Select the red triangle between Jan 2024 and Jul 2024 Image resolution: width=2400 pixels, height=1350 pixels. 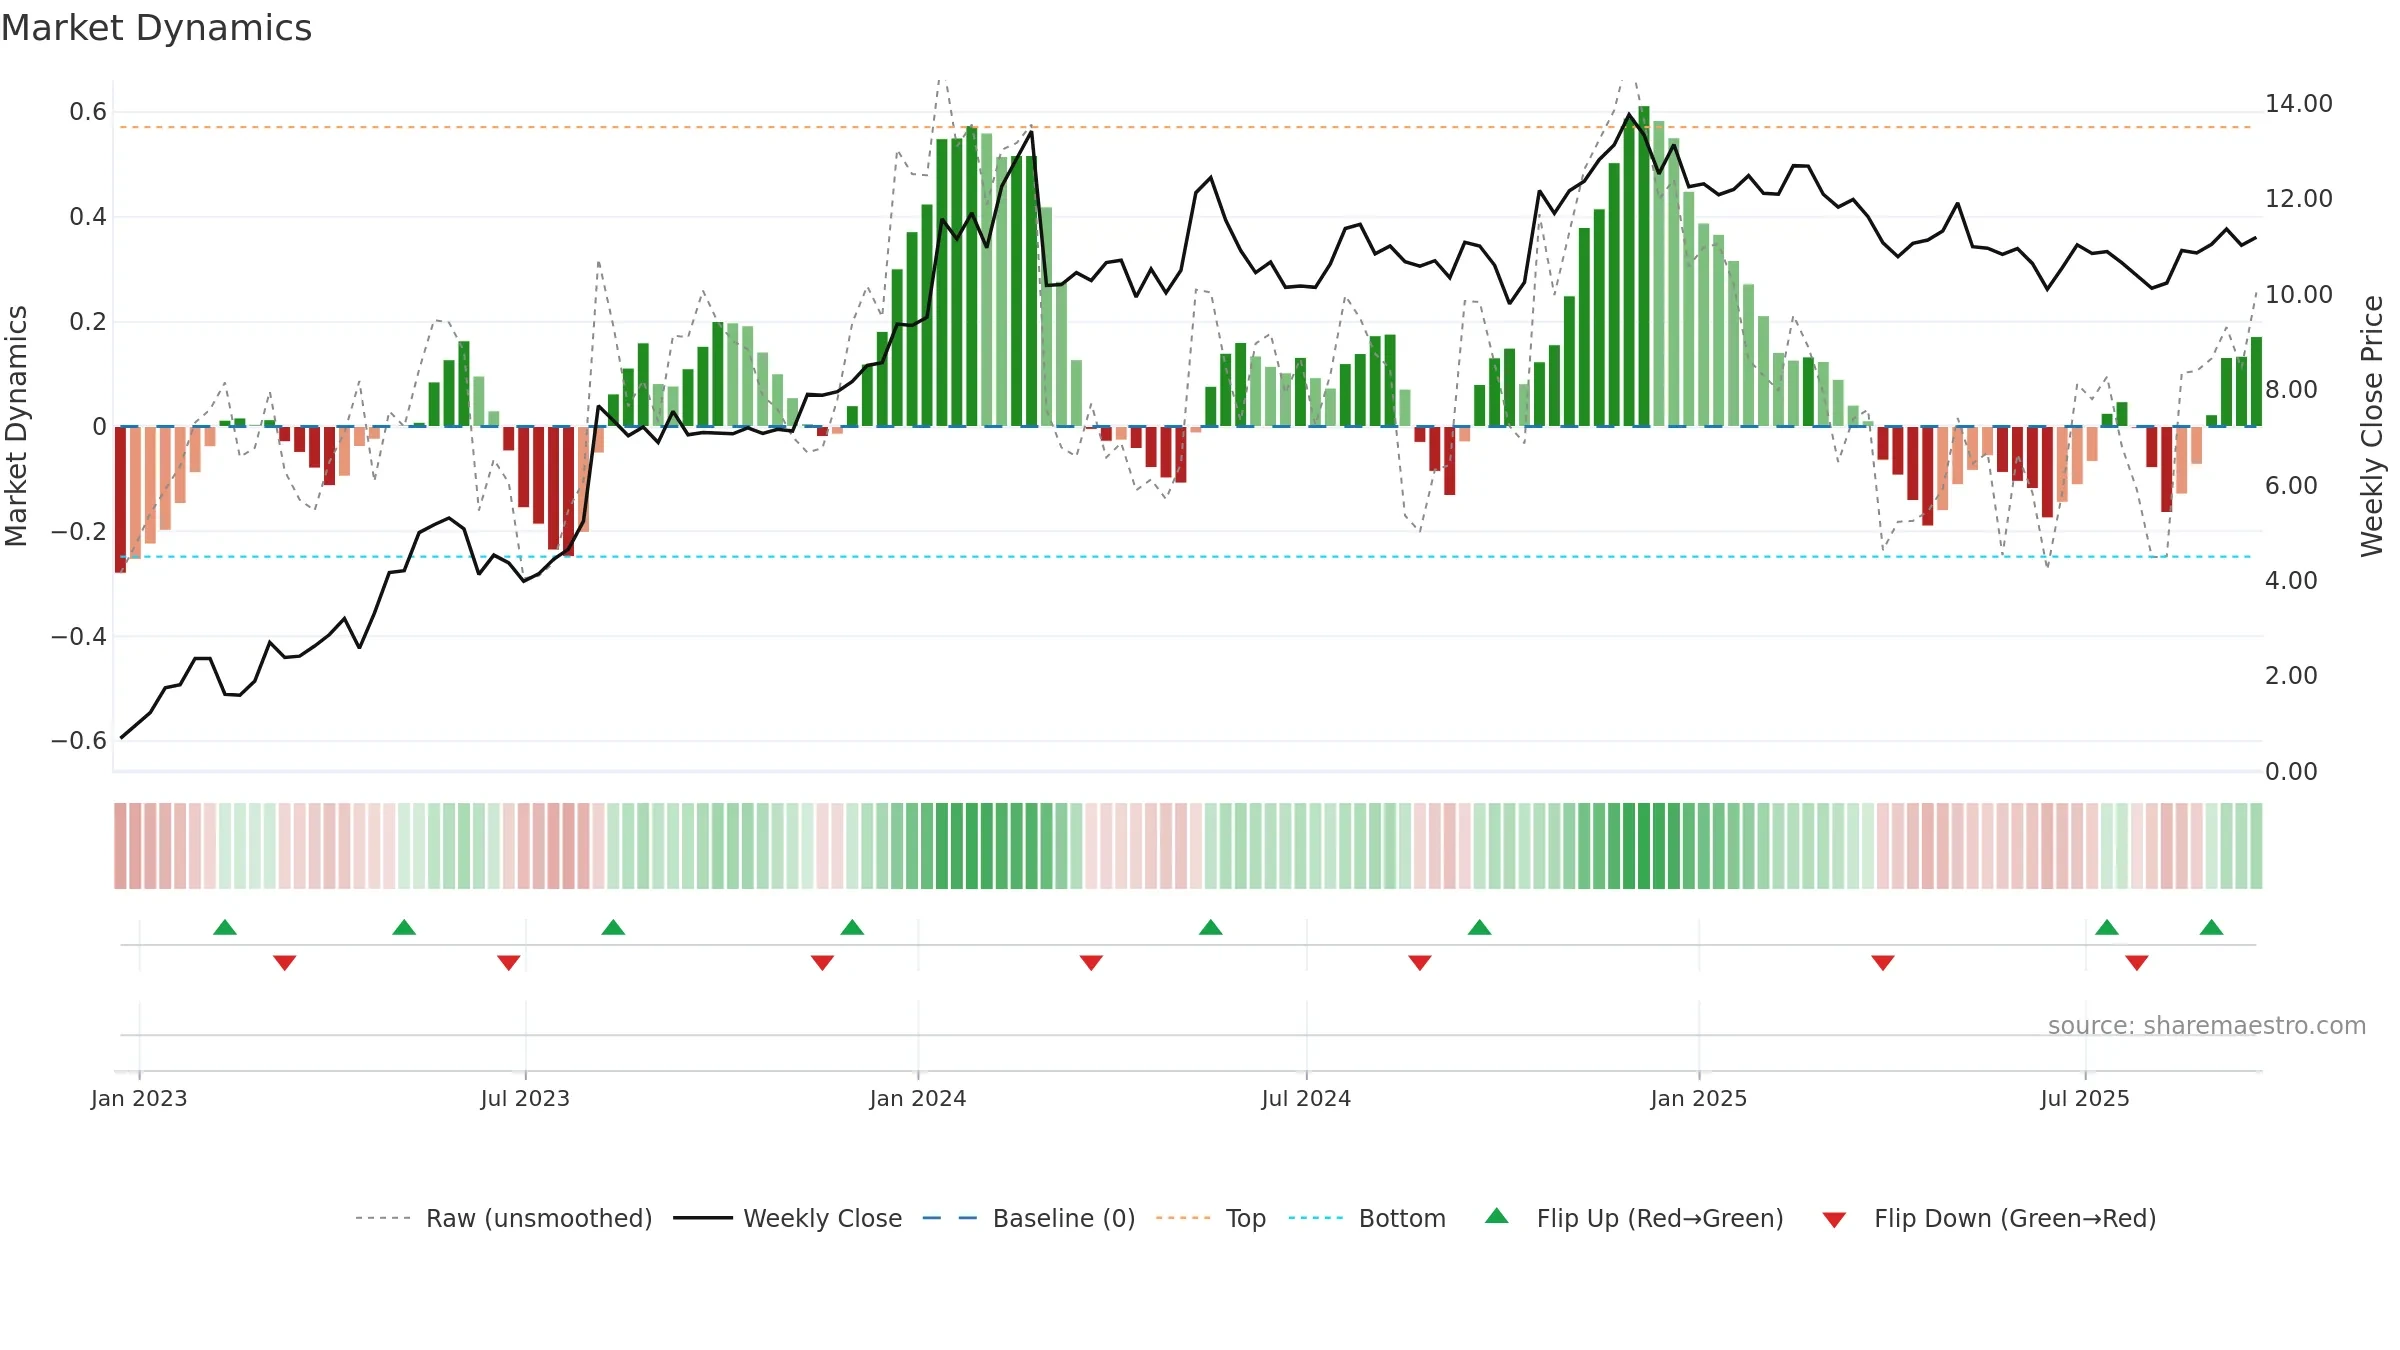click(x=1091, y=963)
